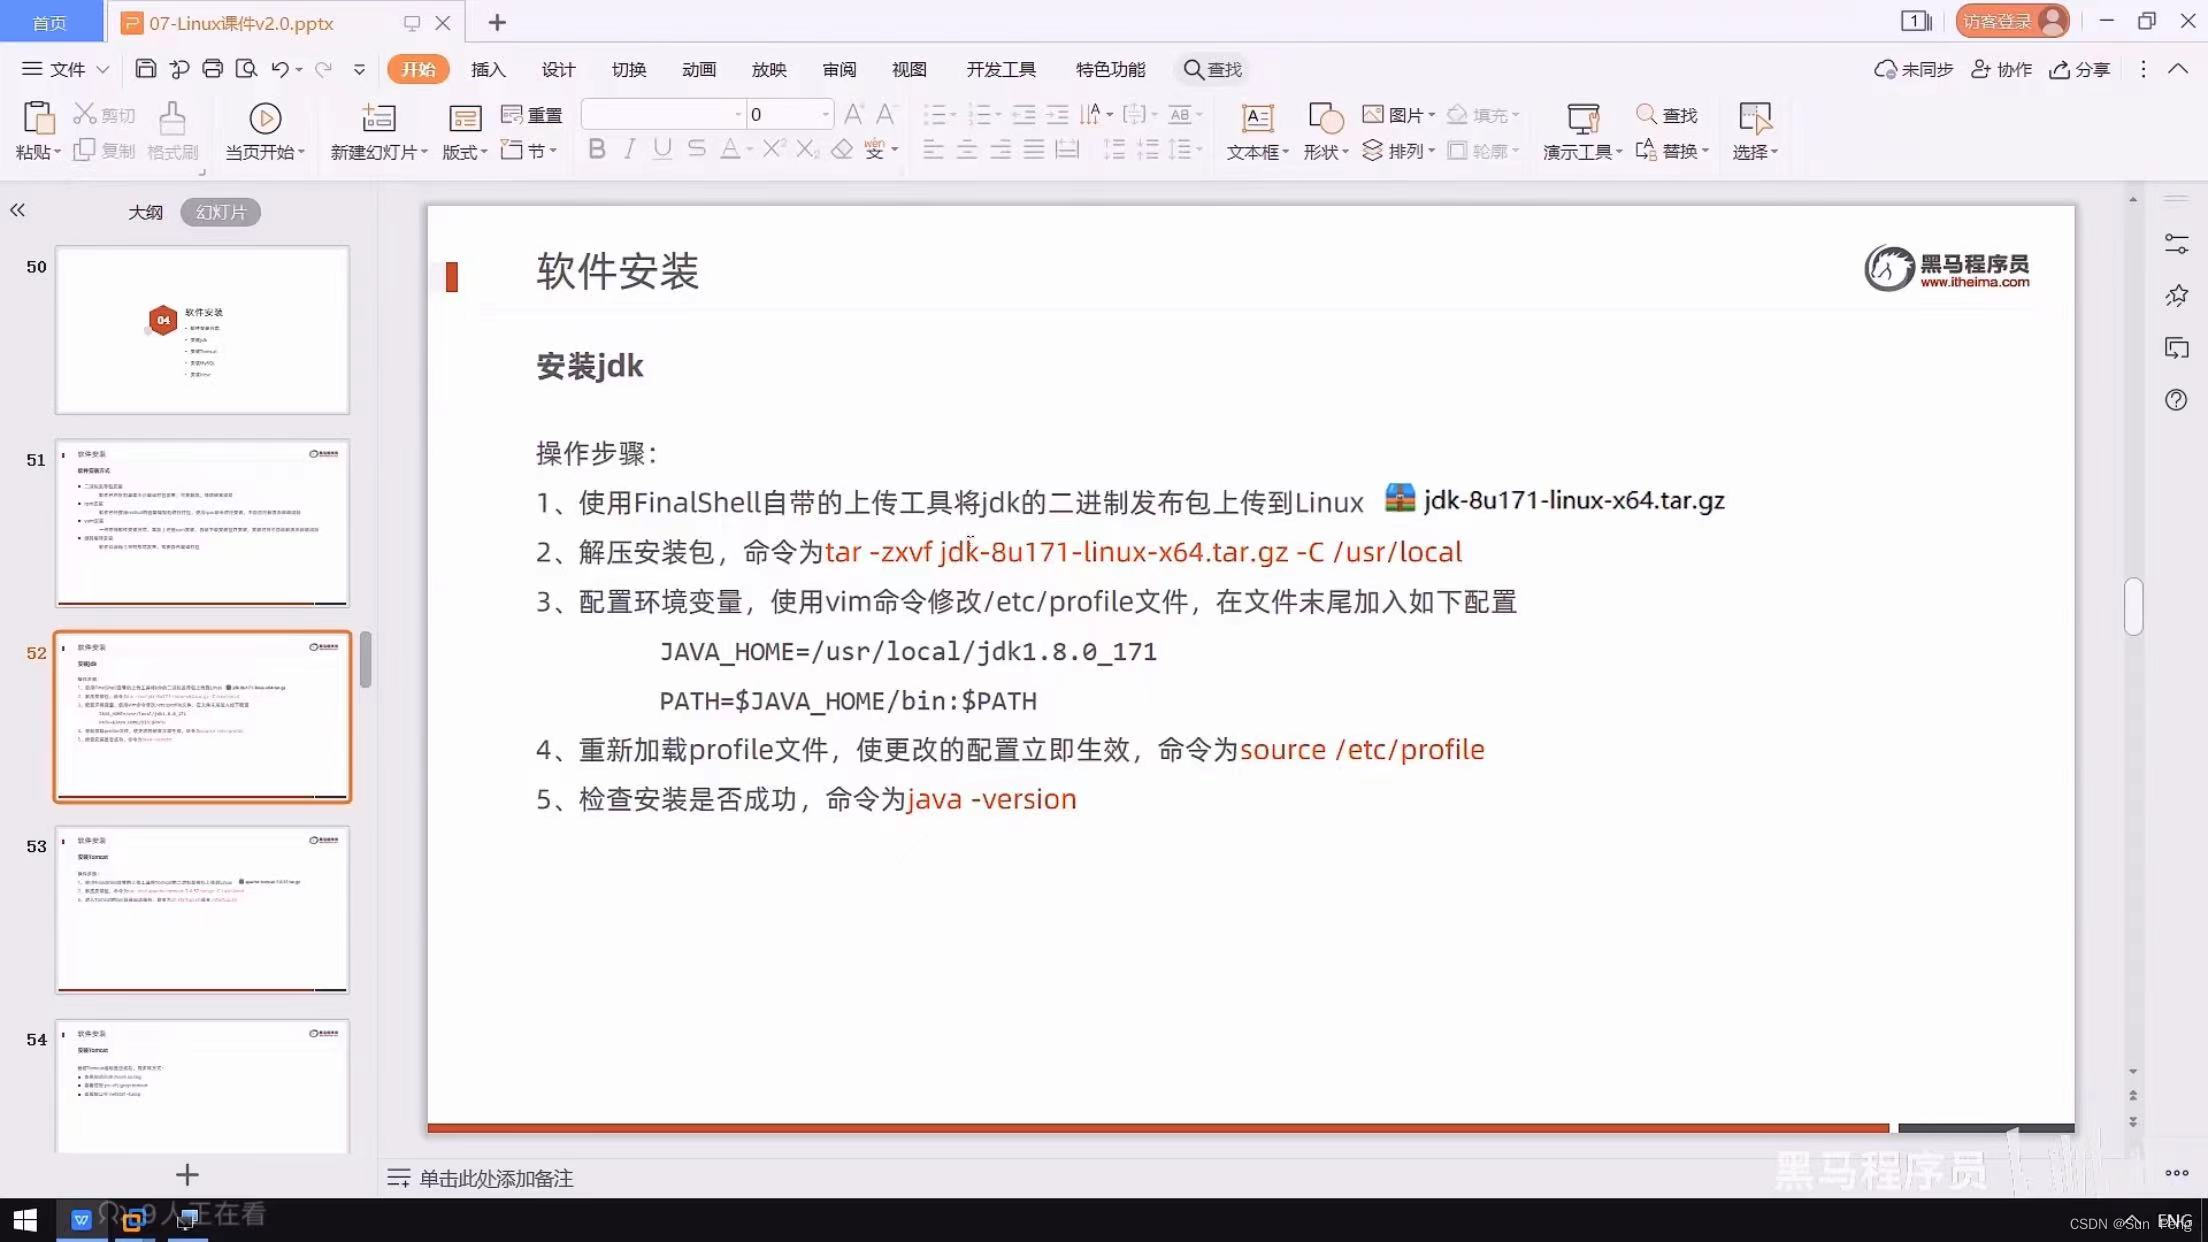Viewport: 2208px width, 1242px height.
Task: Toggle Underline formatting
Action: (662, 149)
